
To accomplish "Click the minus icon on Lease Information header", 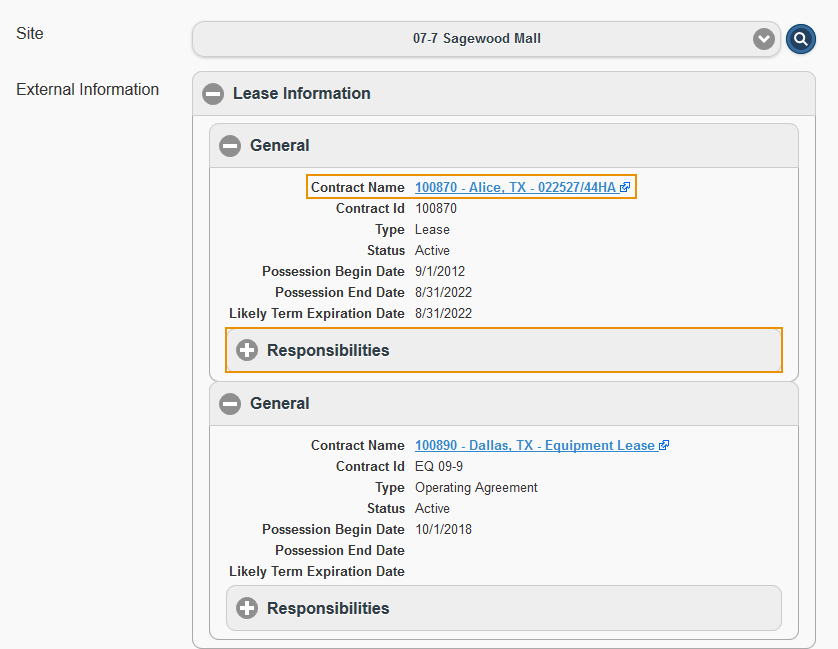I will point(213,93).
